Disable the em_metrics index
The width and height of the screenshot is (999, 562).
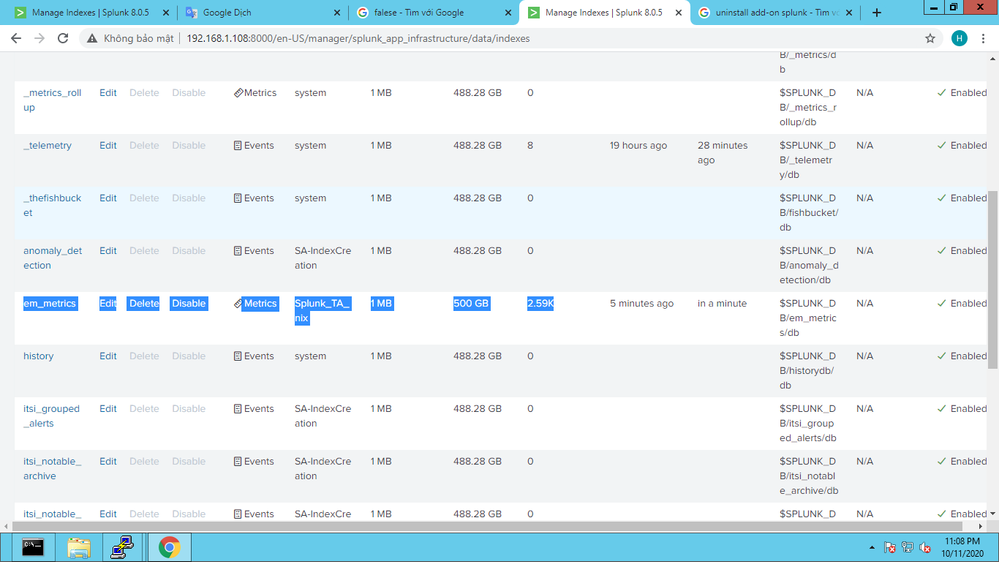pyautogui.click(x=188, y=303)
